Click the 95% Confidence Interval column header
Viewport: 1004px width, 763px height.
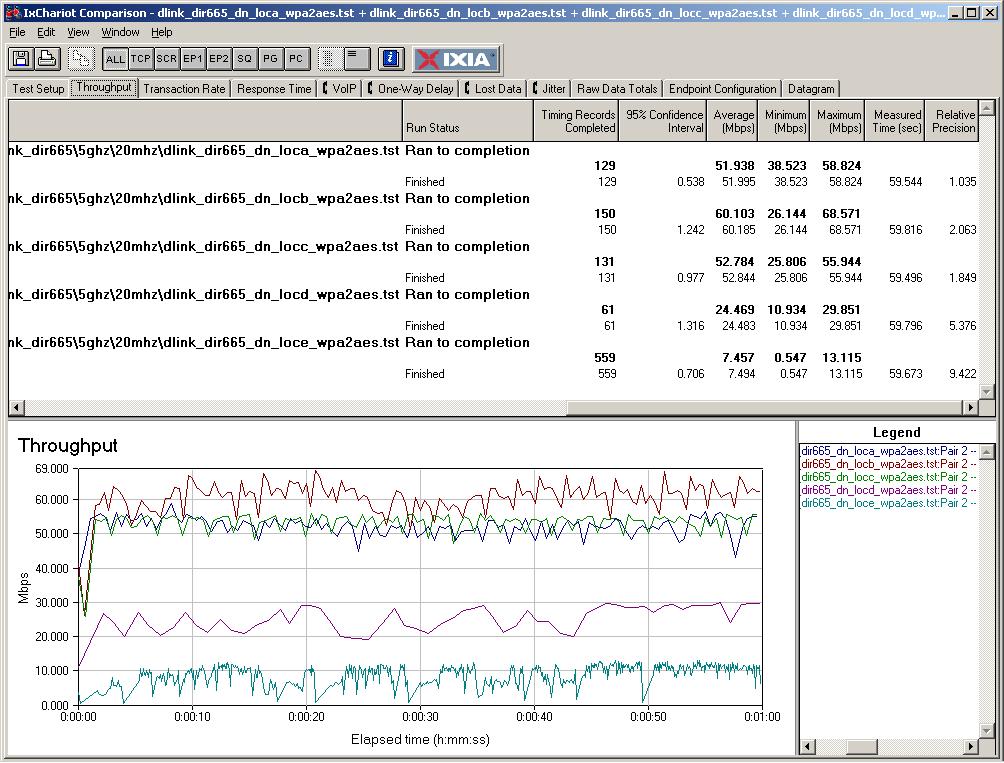663,120
